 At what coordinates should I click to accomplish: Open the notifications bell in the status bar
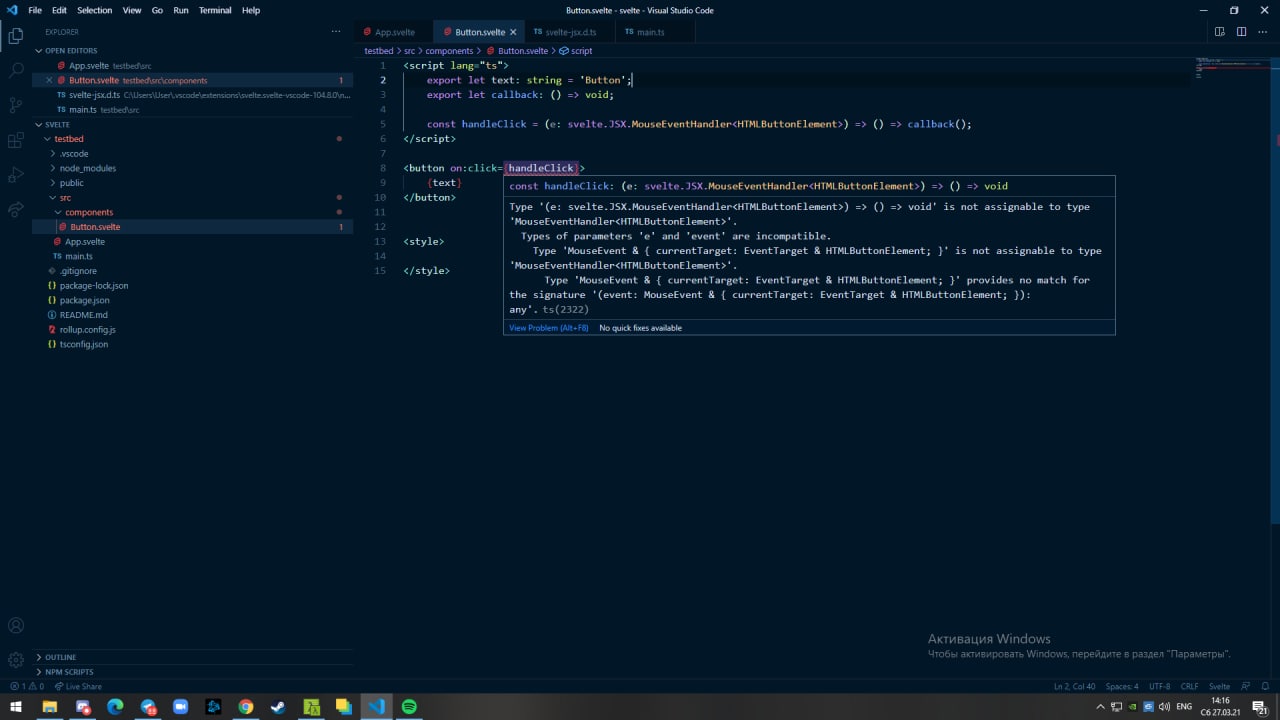point(1264,687)
